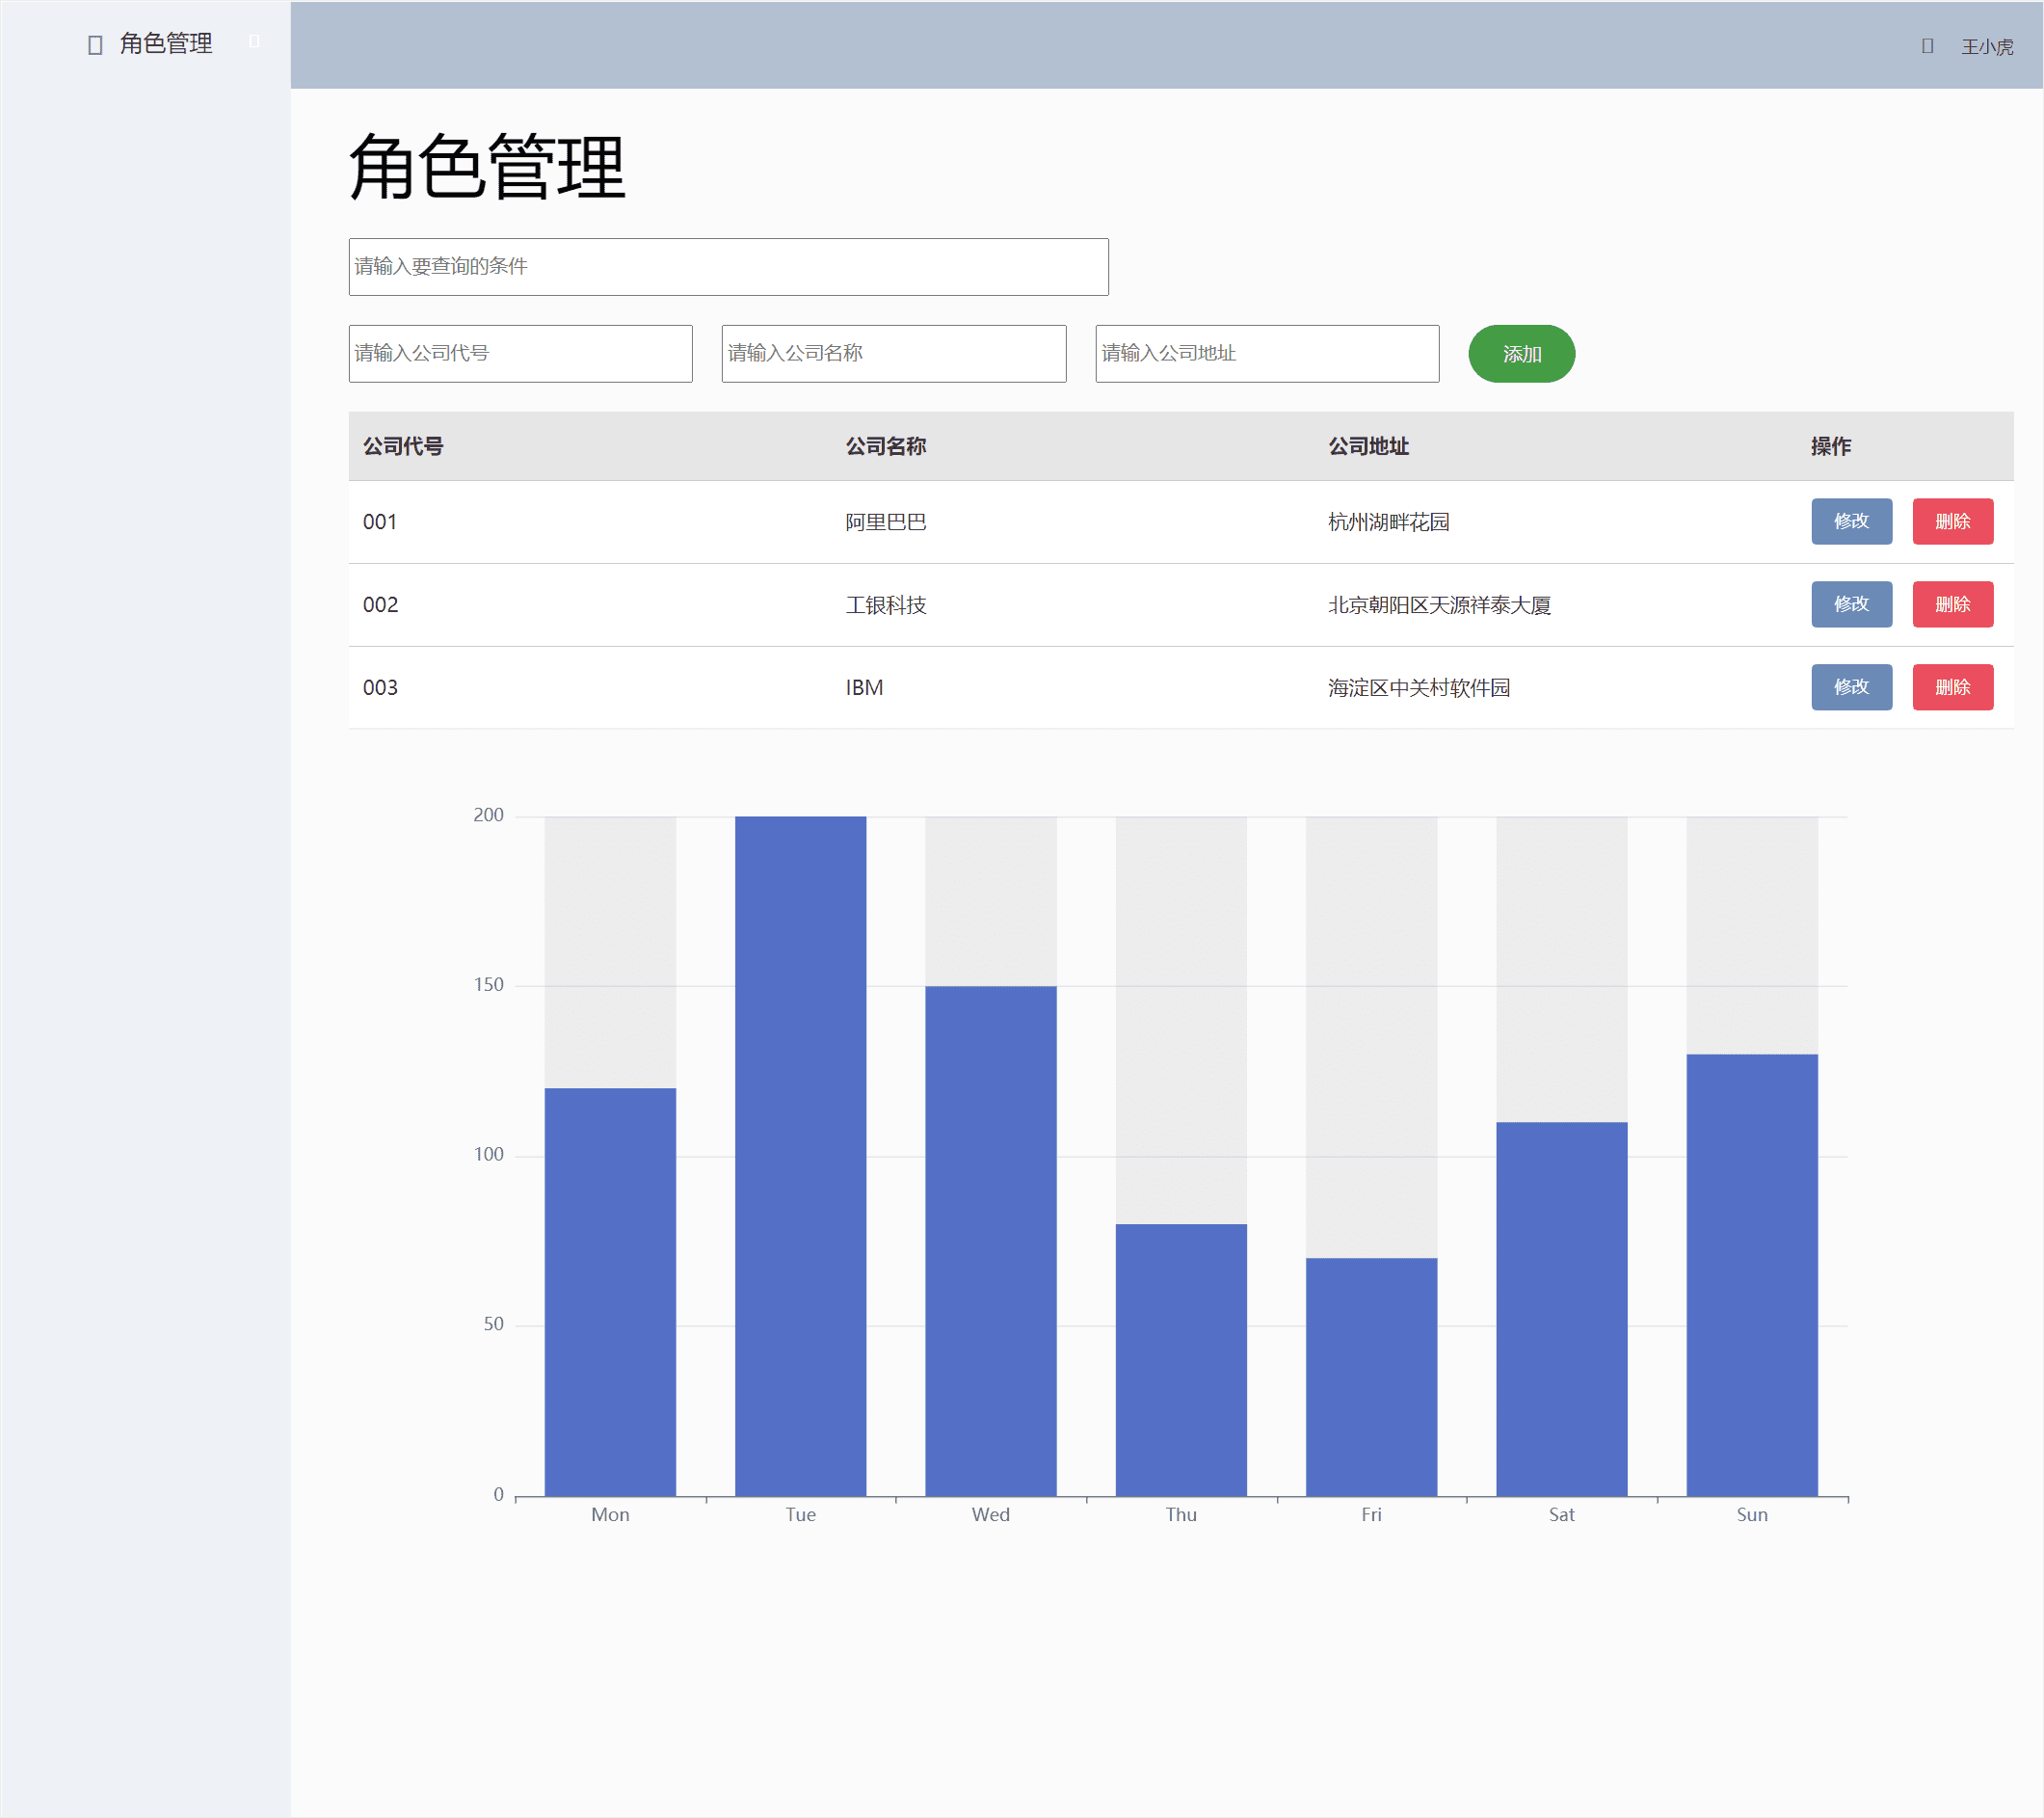2044x1818 pixels.
Task: Click 修改 on the 阿里巴巴 row
Action: click(x=1851, y=521)
